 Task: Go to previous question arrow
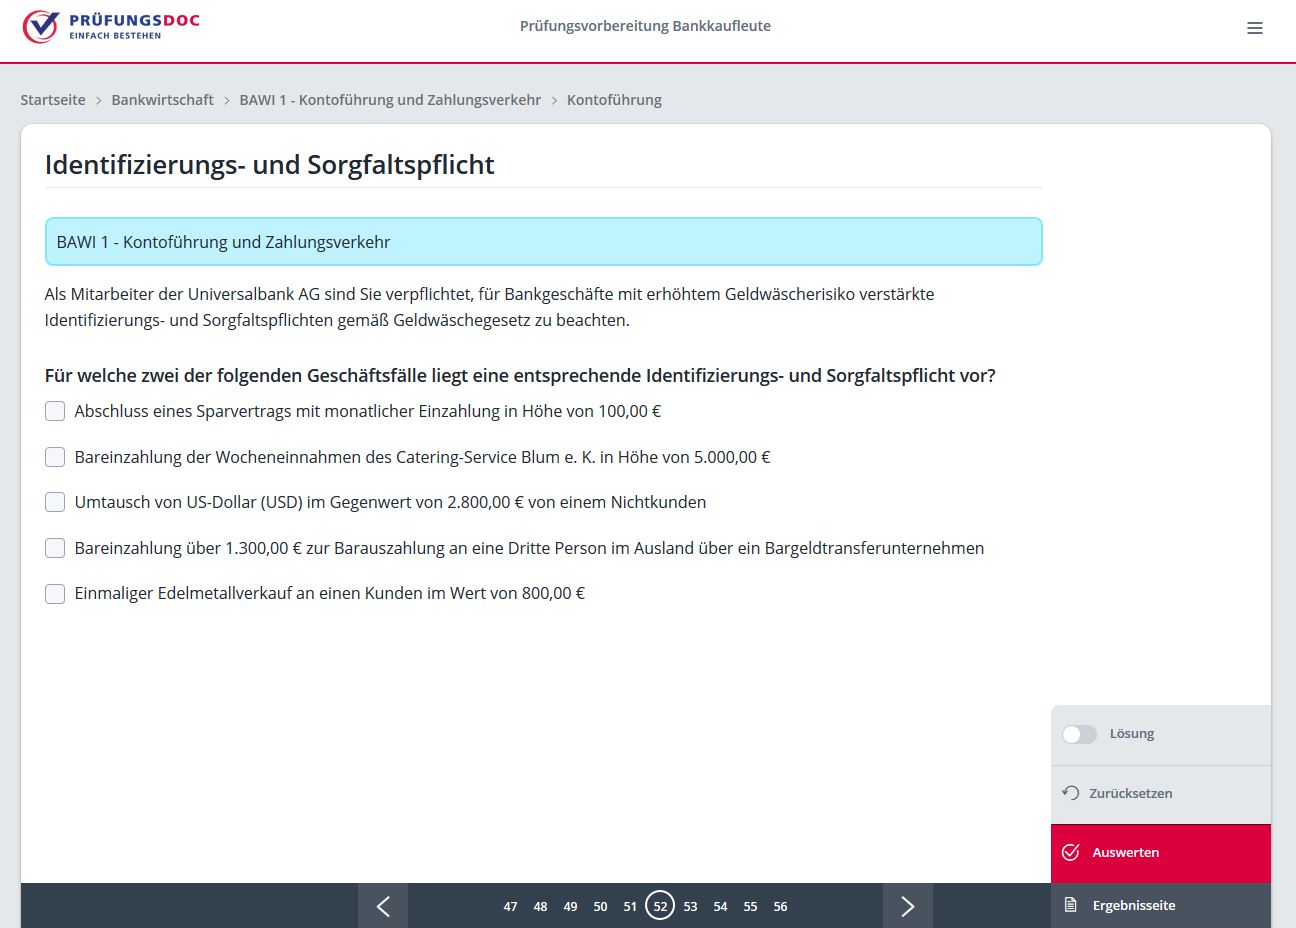[x=383, y=906]
